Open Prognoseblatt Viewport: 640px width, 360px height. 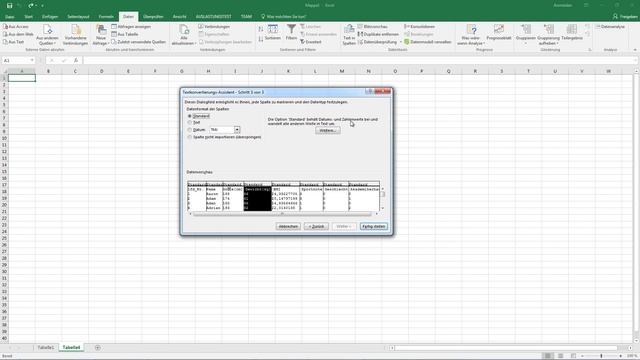pyautogui.click(x=499, y=32)
